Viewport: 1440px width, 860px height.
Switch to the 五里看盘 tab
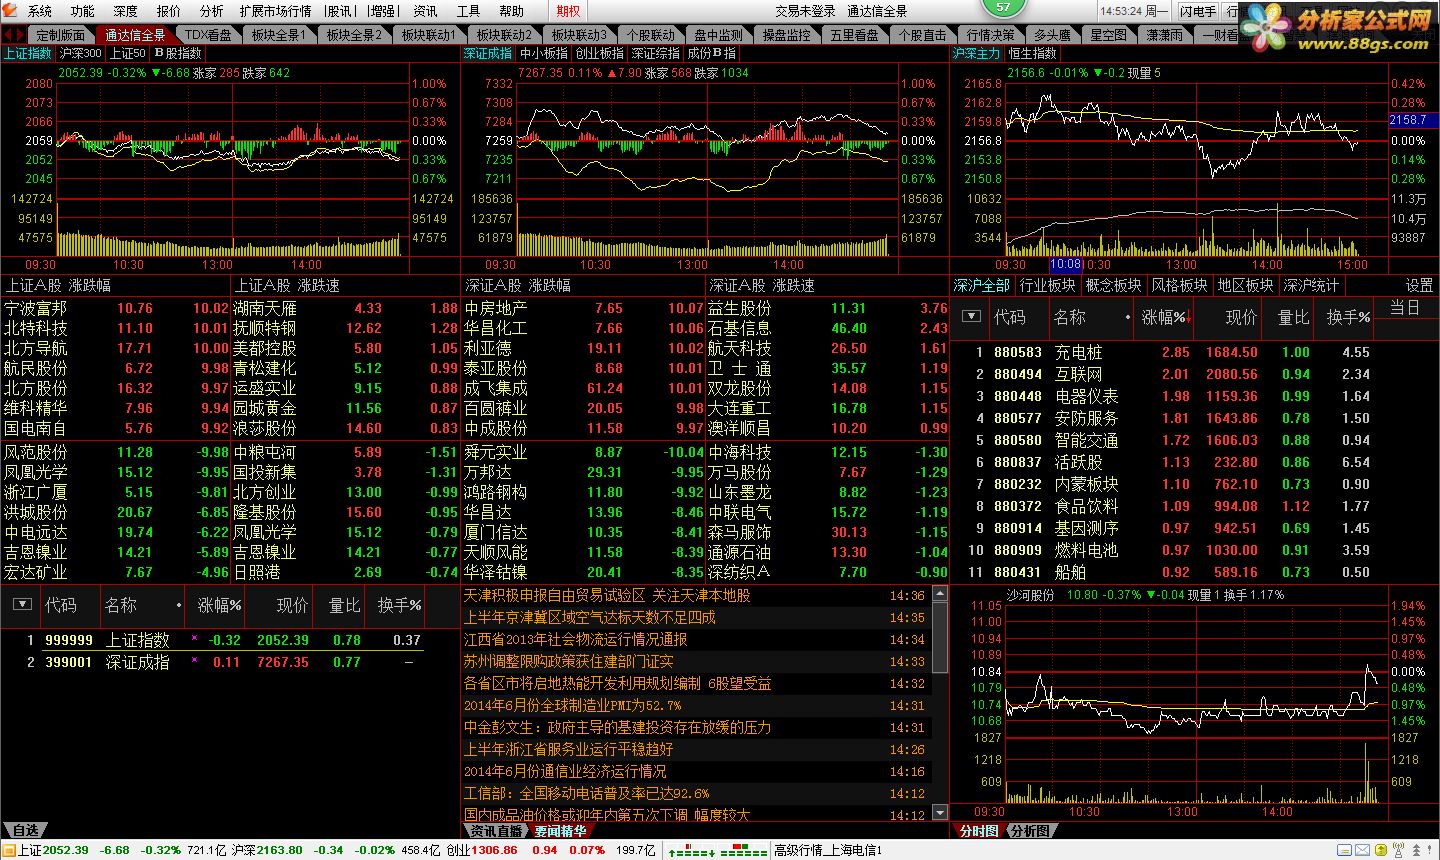[855, 35]
